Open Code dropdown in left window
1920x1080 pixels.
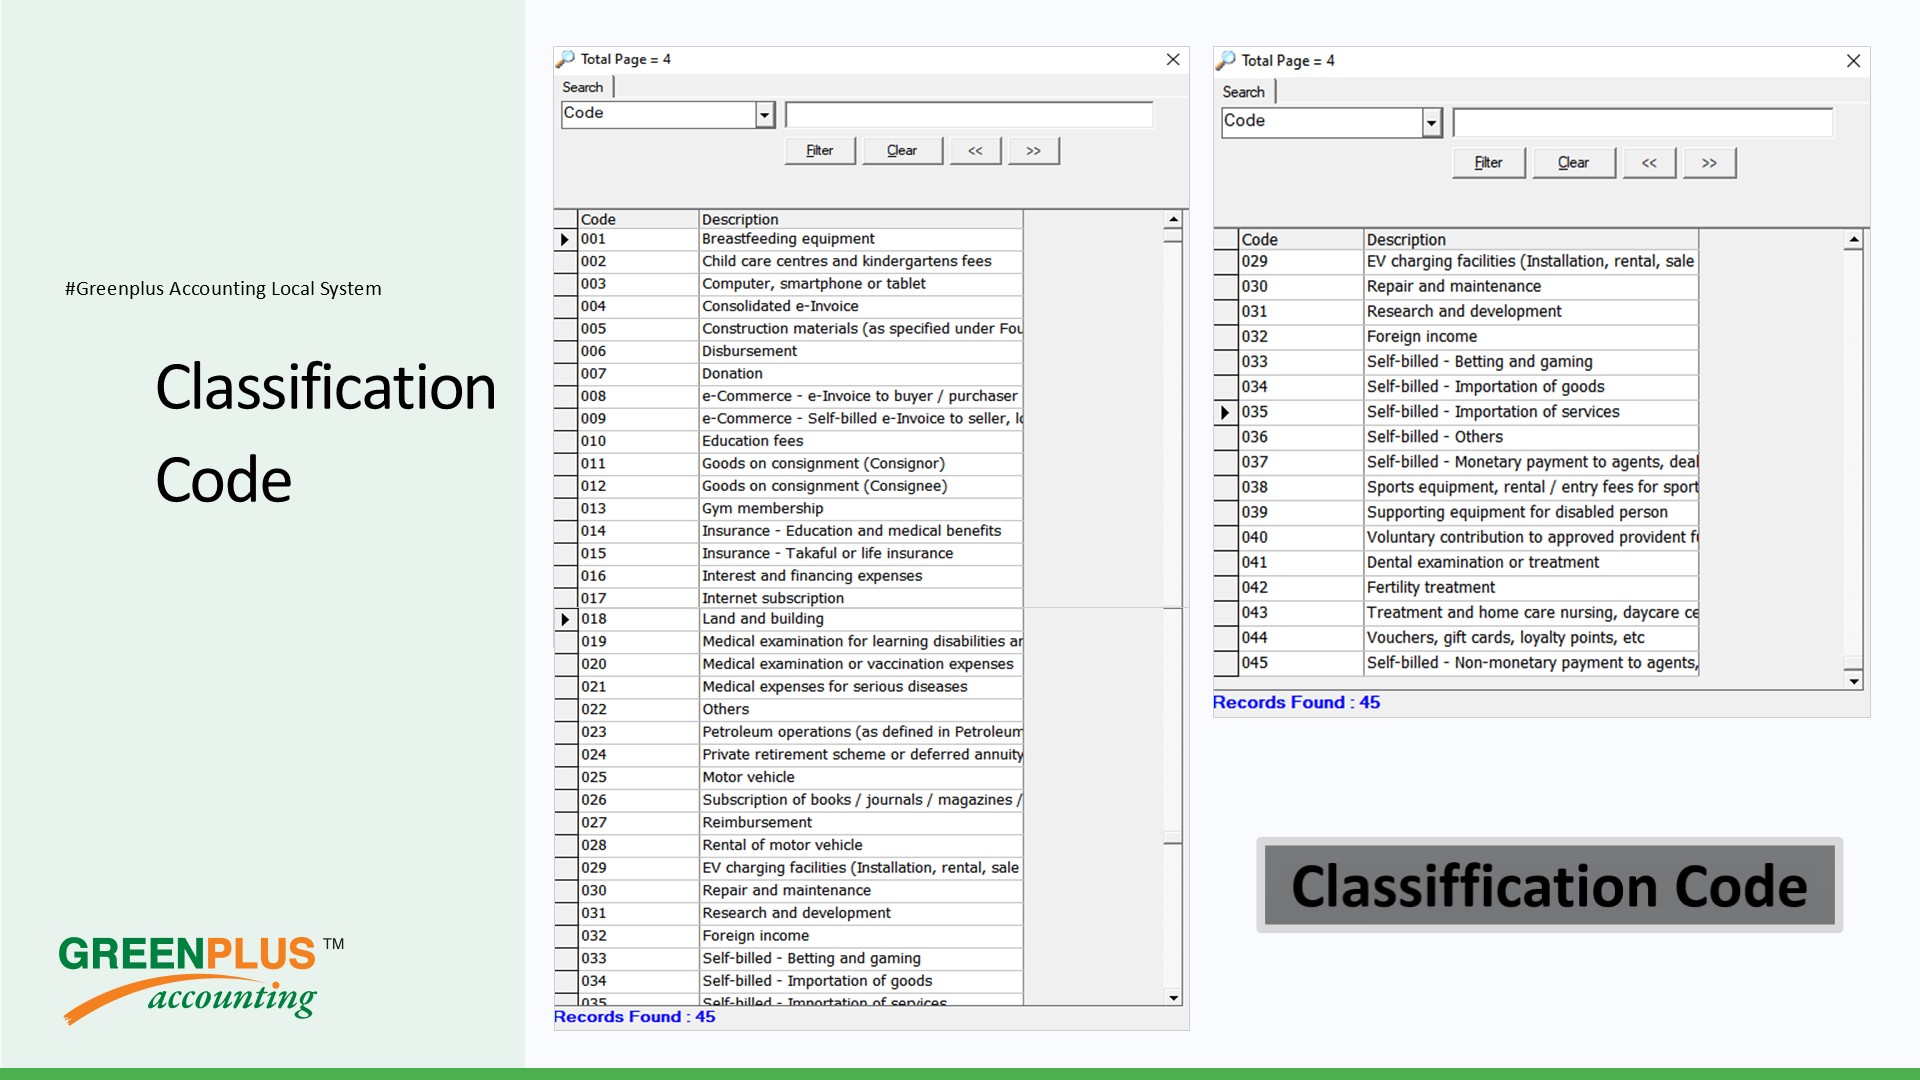click(x=765, y=115)
